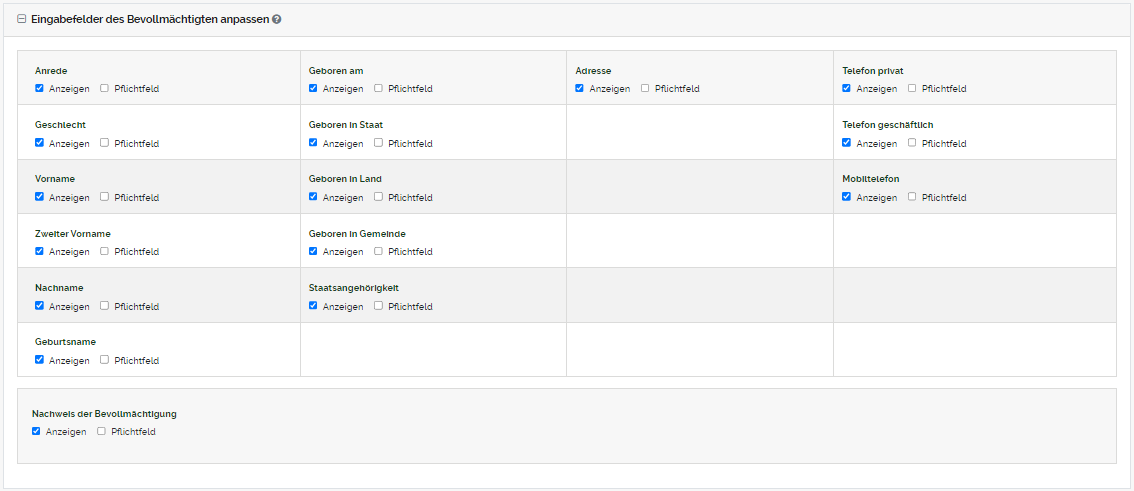Viewport: 1134px width, 491px height.
Task: Uncheck Anzeigen for Geboren in Staat
Action: pyautogui.click(x=313, y=143)
